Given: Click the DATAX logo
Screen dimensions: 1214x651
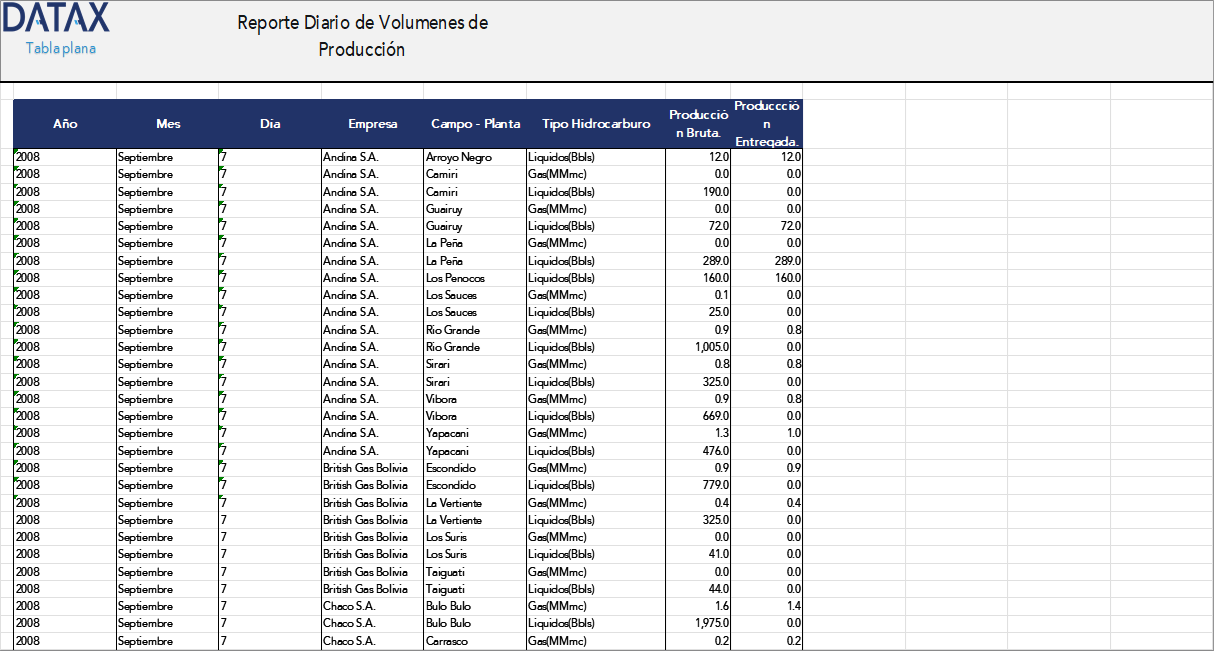Looking at the screenshot, I should tap(57, 19).
